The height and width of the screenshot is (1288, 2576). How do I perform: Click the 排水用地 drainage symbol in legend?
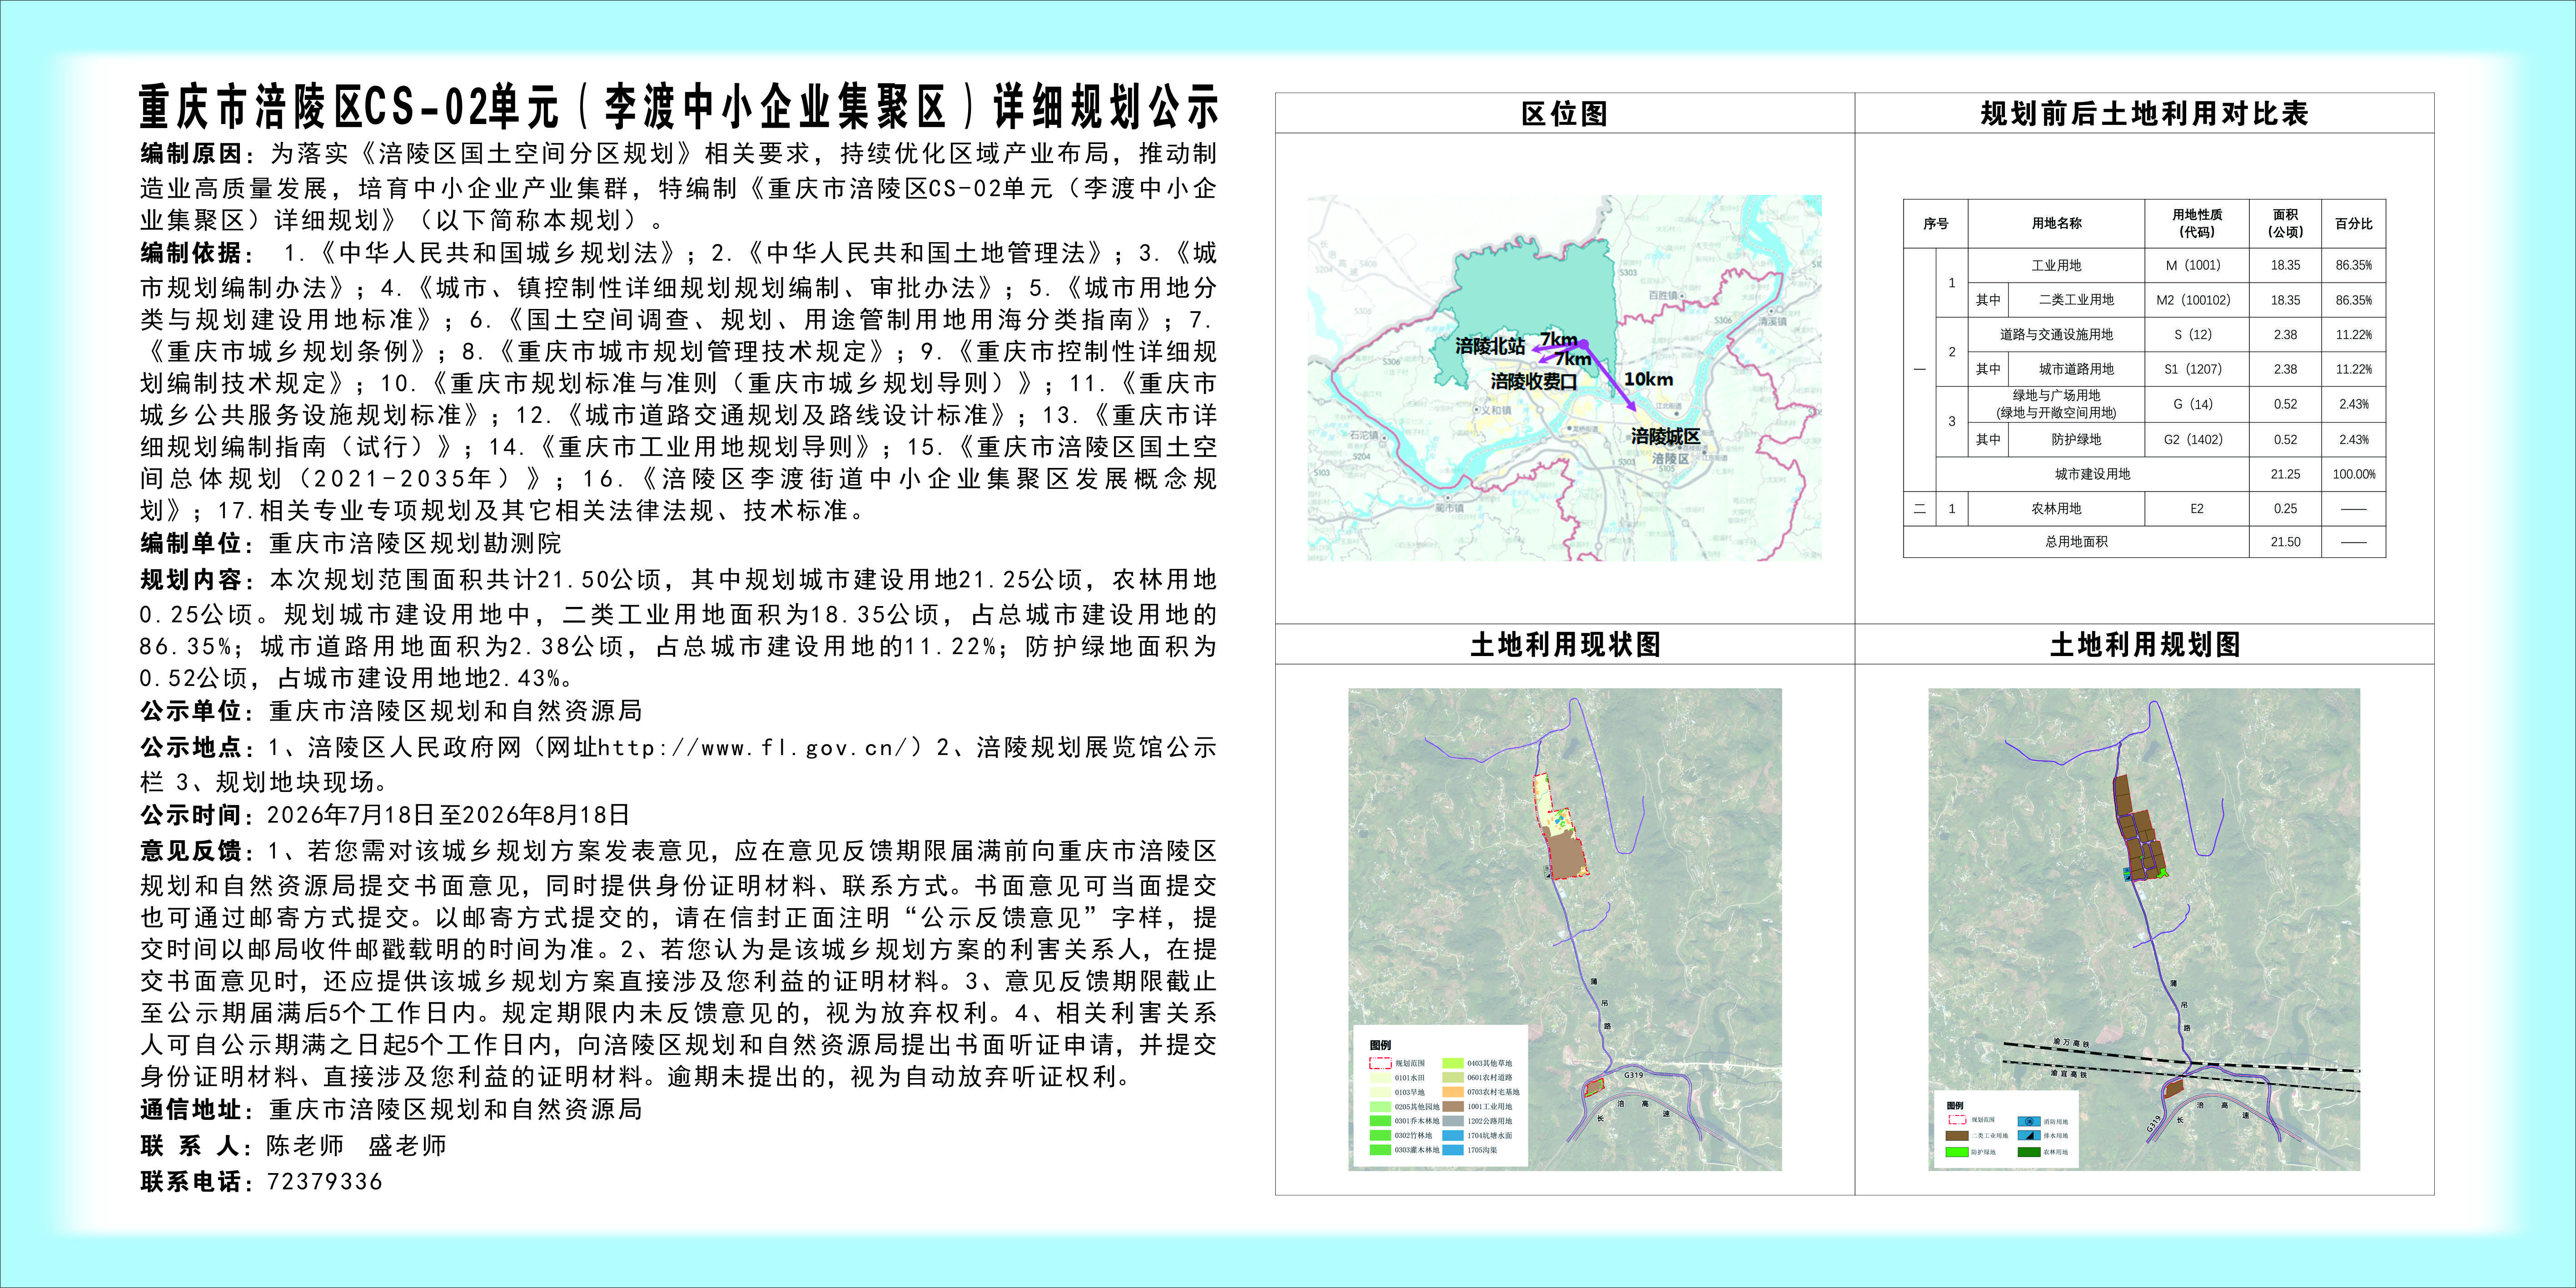click(x=2029, y=1136)
